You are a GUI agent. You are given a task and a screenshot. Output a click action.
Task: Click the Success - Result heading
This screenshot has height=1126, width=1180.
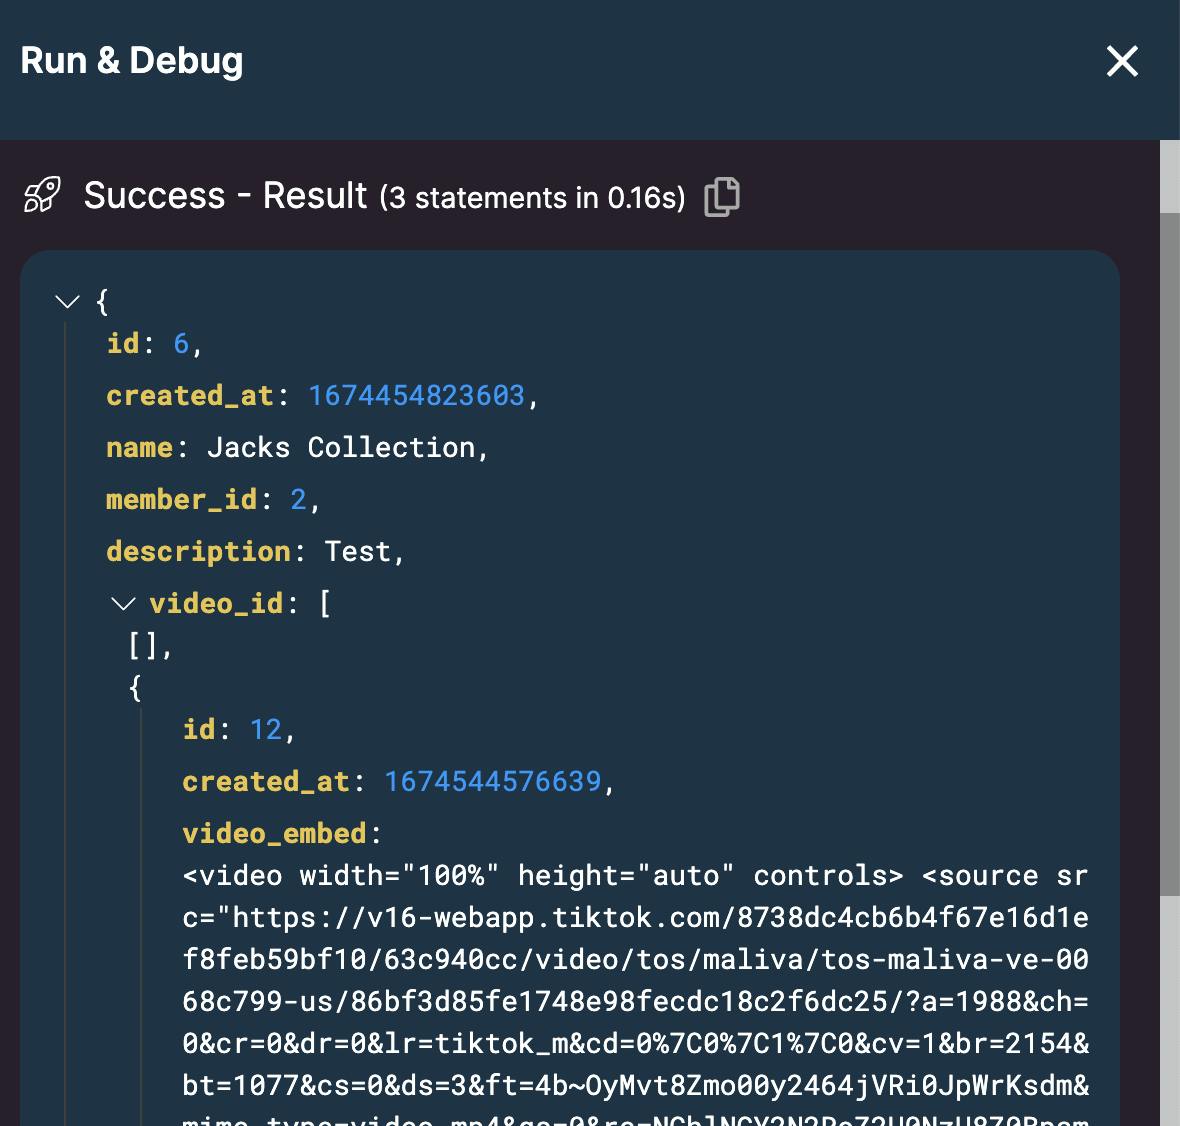[x=225, y=196]
